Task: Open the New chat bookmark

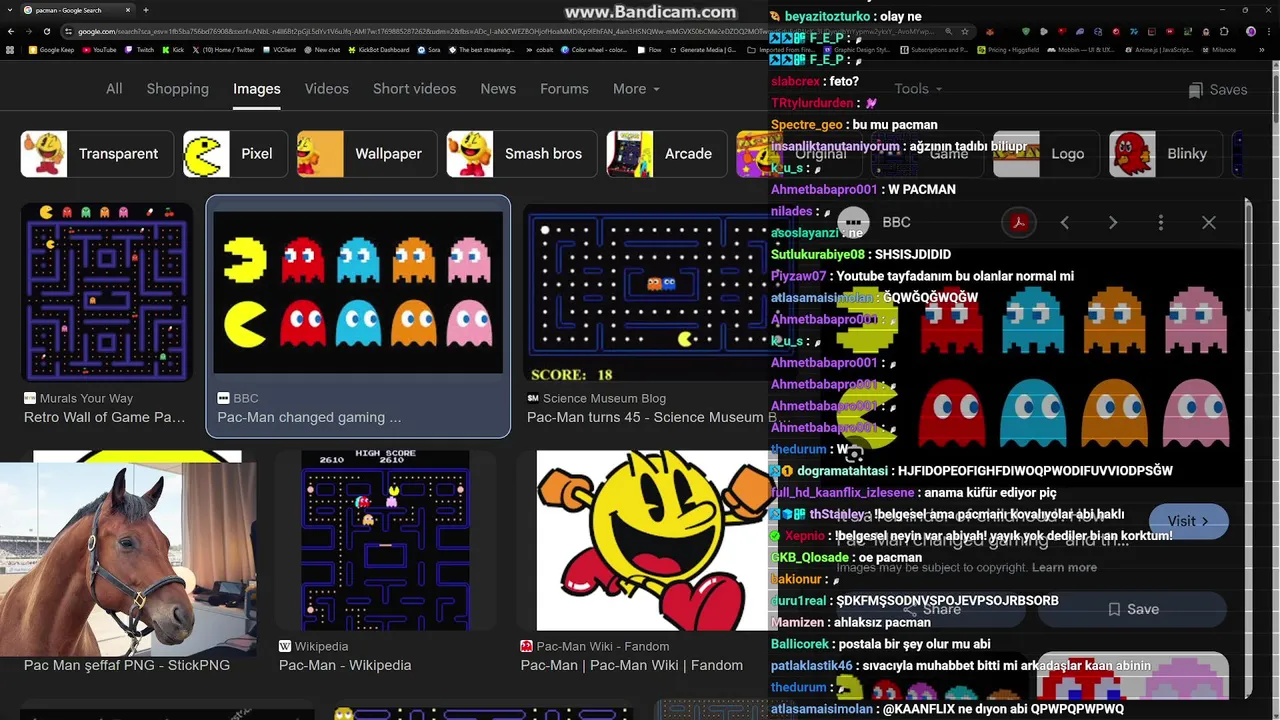Action: pos(322,49)
